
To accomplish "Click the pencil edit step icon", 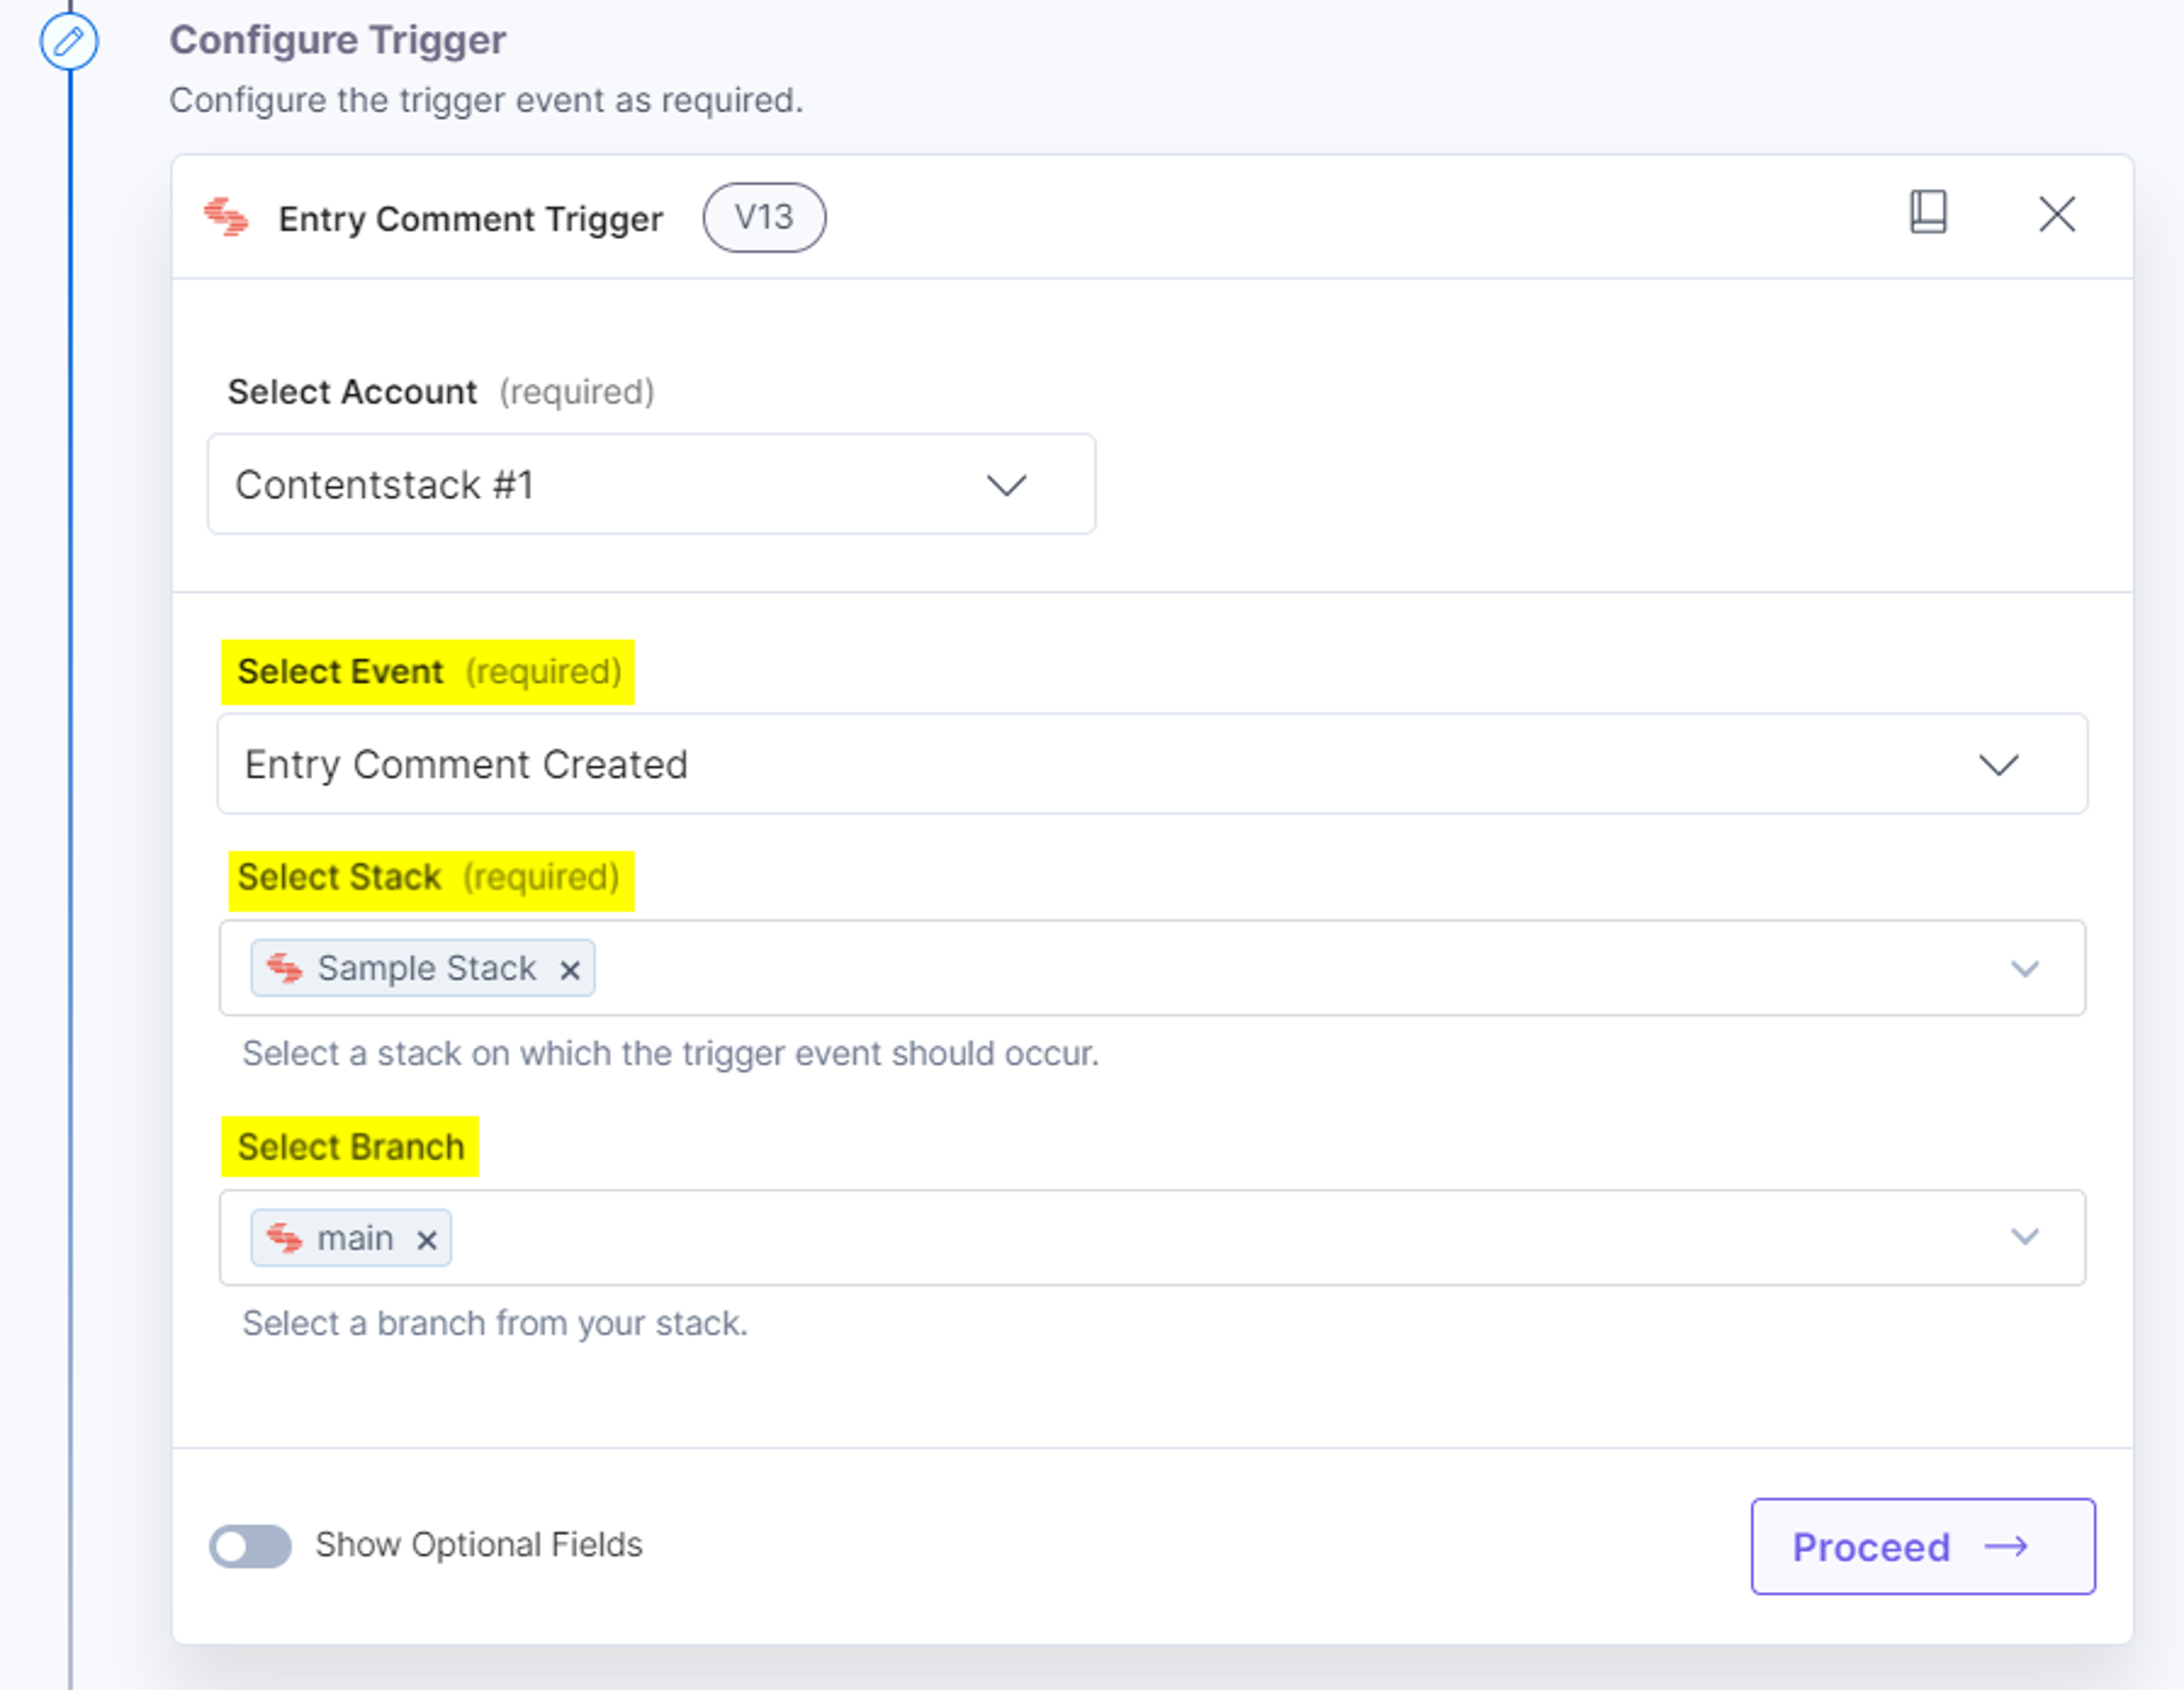I will [69, 42].
